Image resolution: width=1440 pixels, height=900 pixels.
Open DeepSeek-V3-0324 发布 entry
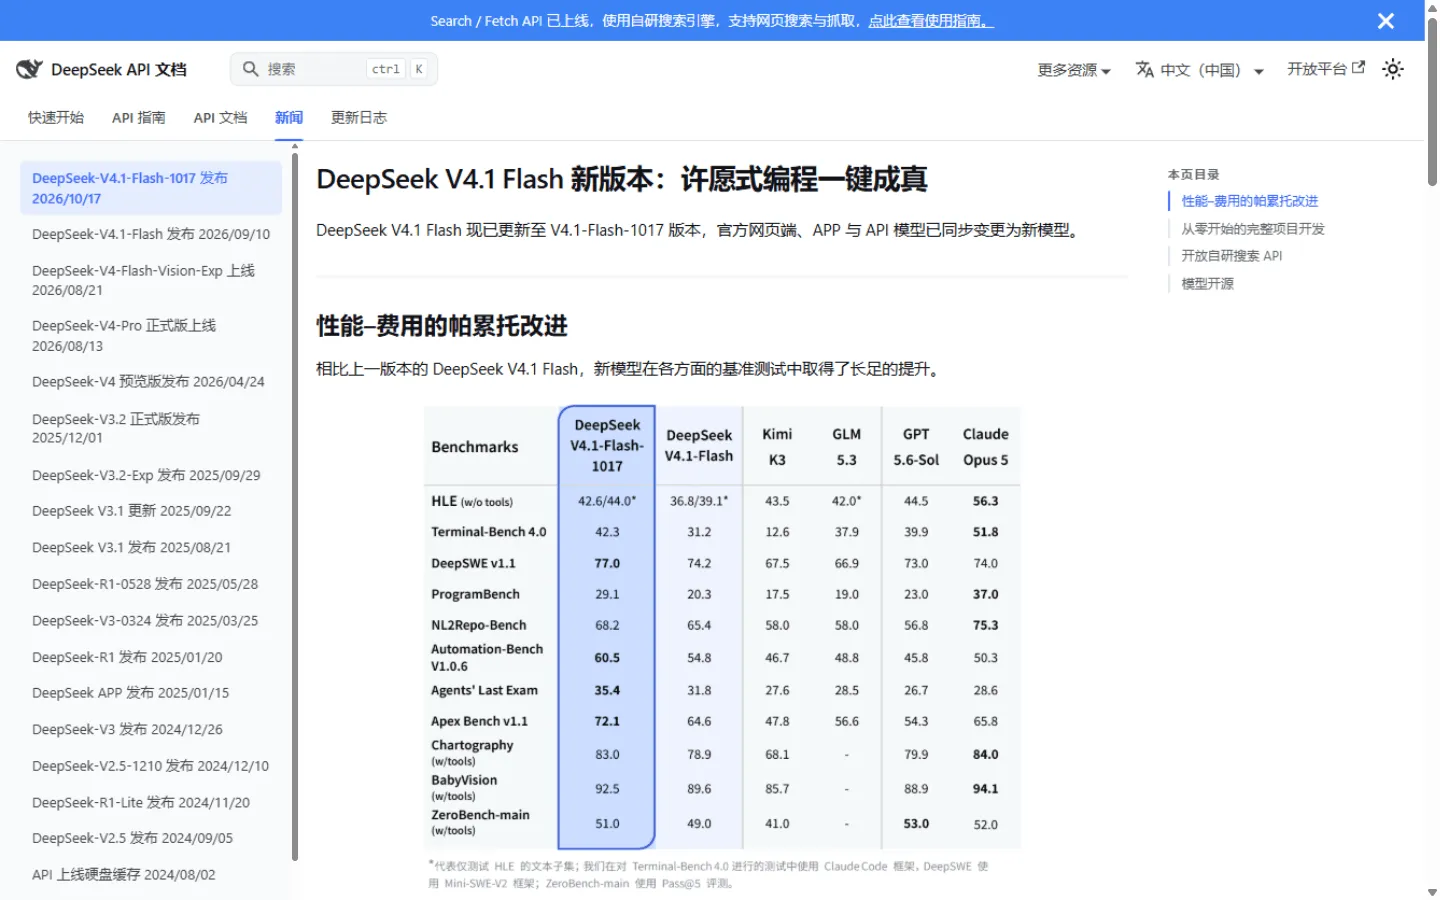[x=151, y=621]
